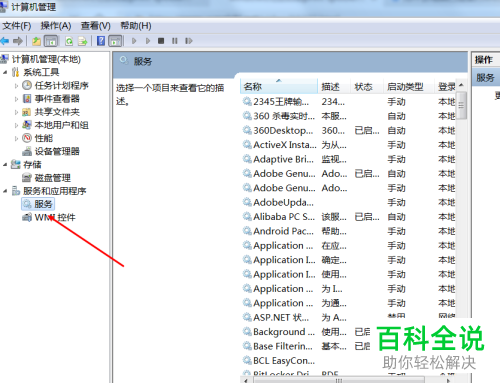Select the Alibaba PC S... service row

pos(348,217)
